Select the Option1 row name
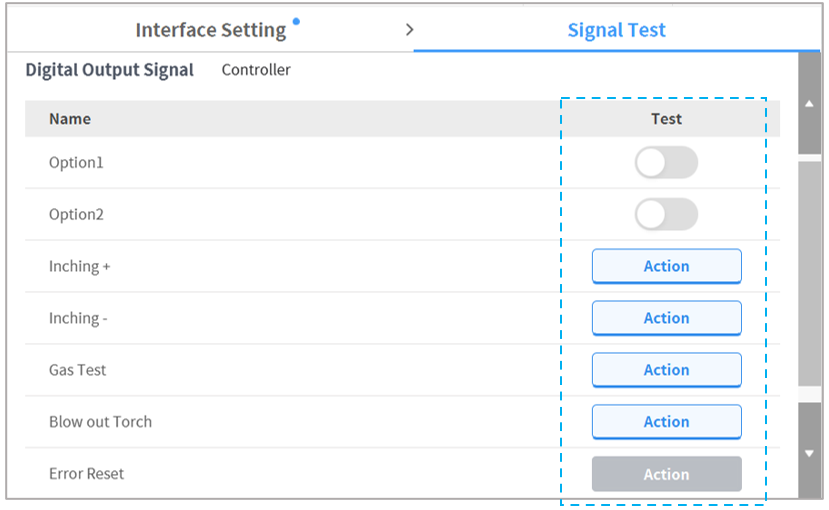 (x=76, y=163)
